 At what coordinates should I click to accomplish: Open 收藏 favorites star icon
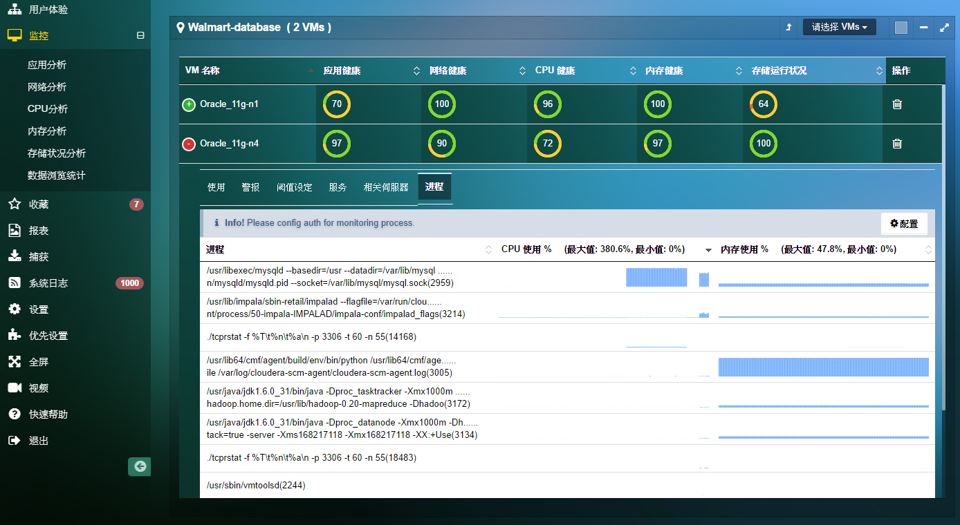click(14, 204)
